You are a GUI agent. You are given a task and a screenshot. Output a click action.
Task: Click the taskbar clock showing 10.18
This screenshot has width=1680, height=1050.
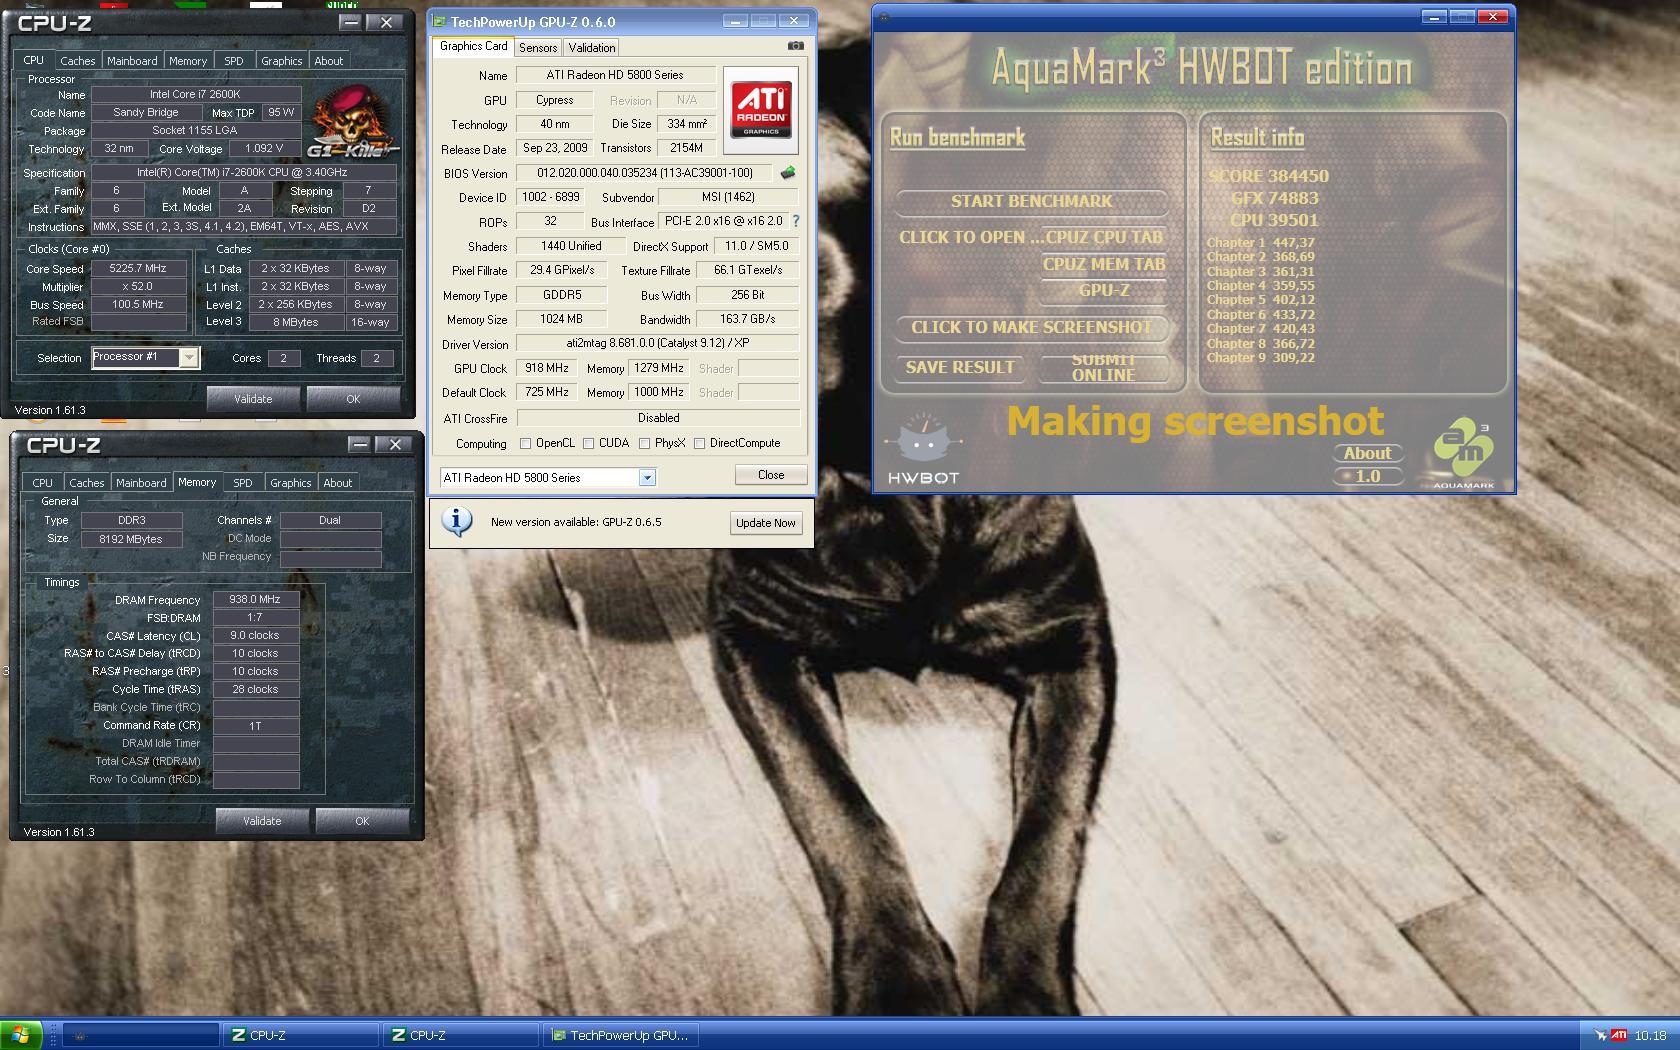tap(1650, 1036)
